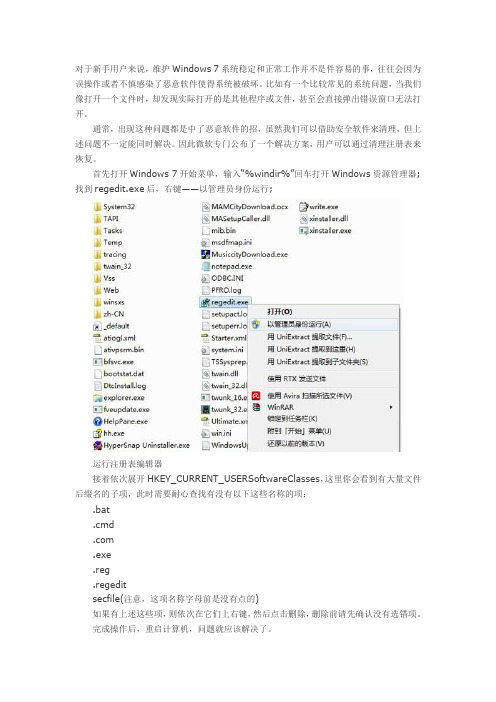Click the ".reg" line in the document
The width and height of the screenshot is (496, 702).
point(101,570)
